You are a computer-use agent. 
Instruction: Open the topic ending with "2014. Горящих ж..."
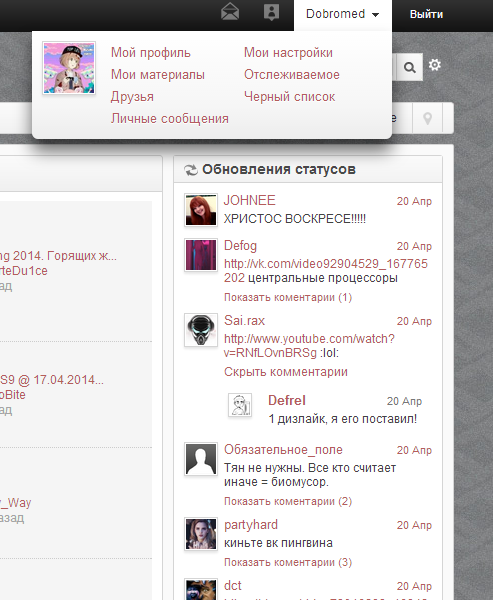(x=58, y=256)
